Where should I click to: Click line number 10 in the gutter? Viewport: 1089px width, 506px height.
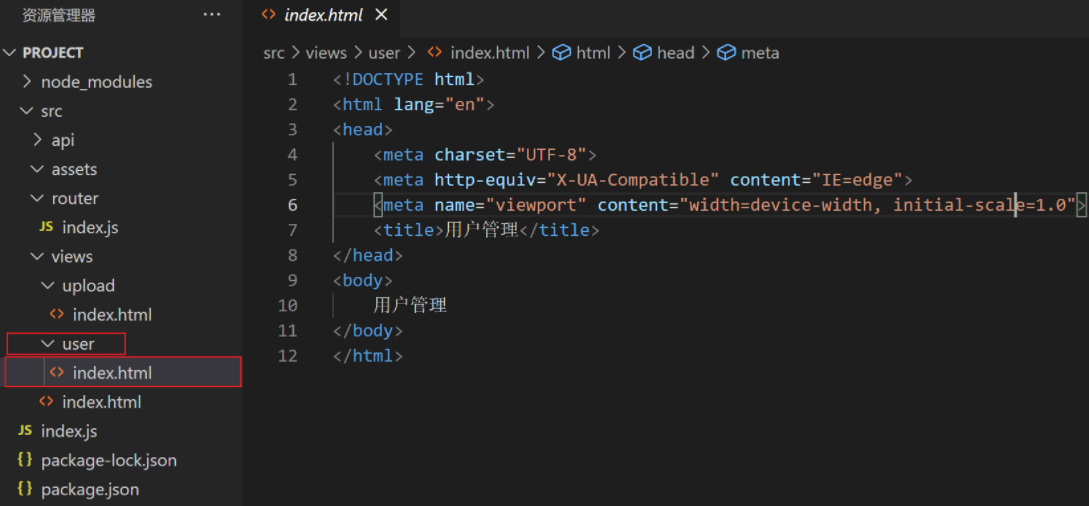tap(288, 305)
